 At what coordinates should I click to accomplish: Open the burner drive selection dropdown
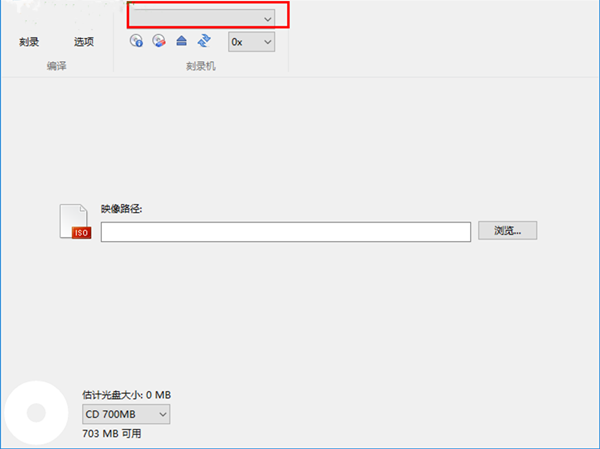[200, 18]
